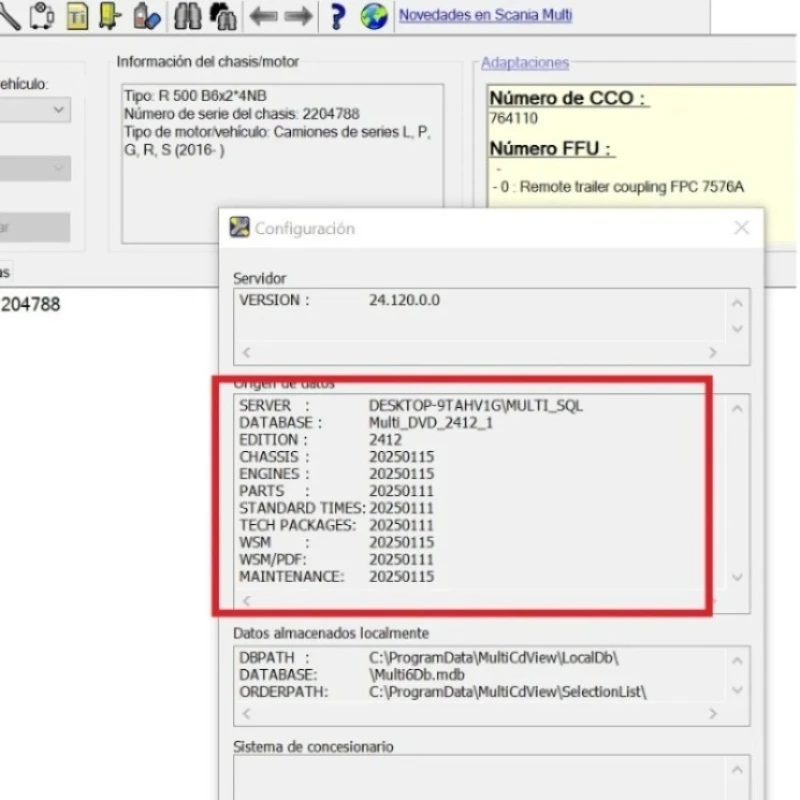Image resolution: width=800 pixels, height=800 pixels.
Task: Select the TECH PACKAGES 20250111 line
Action: point(337,526)
